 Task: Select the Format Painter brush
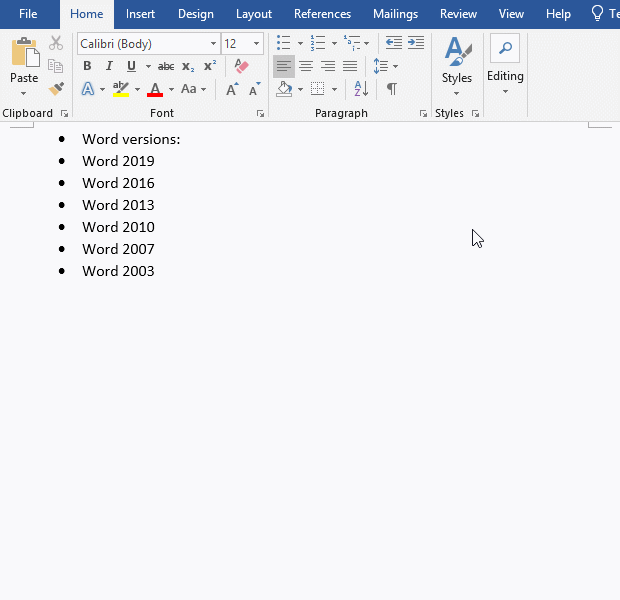coord(56,89)
